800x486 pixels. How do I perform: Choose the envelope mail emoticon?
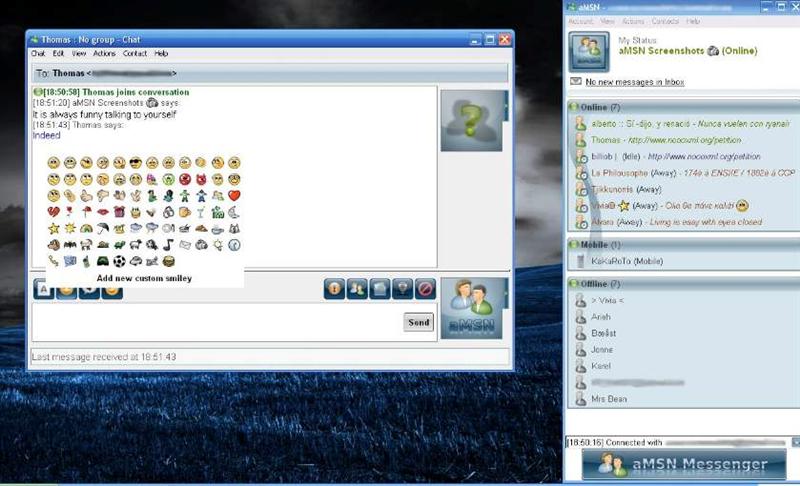tap(185, 245)
